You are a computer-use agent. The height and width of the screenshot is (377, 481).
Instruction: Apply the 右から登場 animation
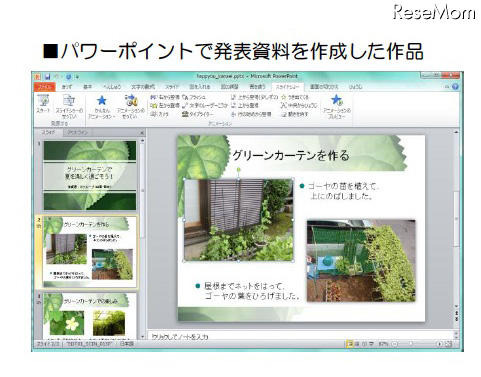(x=165, y=97)
